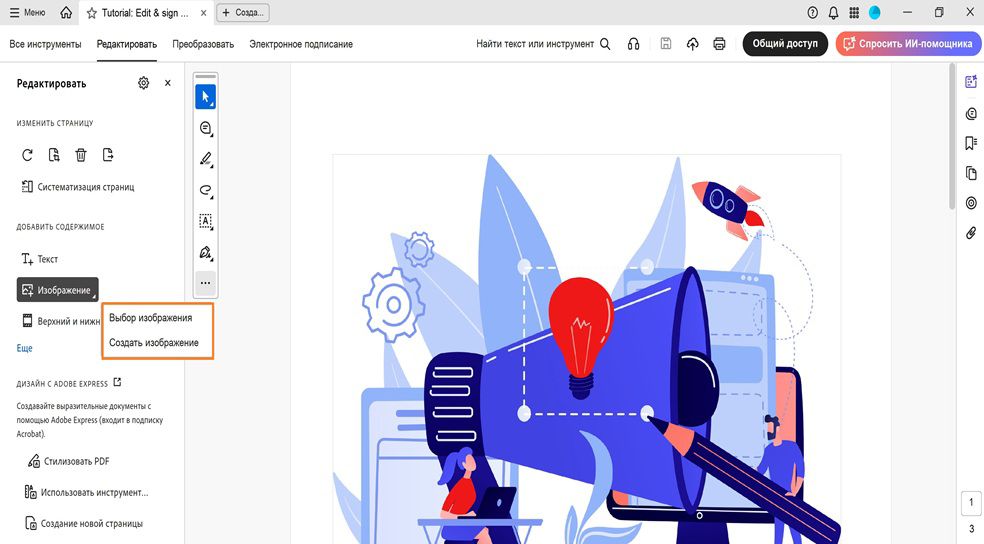Star the Tutorial: Edit & sign tab
This screenshot has width=984, height=544.
92,13
